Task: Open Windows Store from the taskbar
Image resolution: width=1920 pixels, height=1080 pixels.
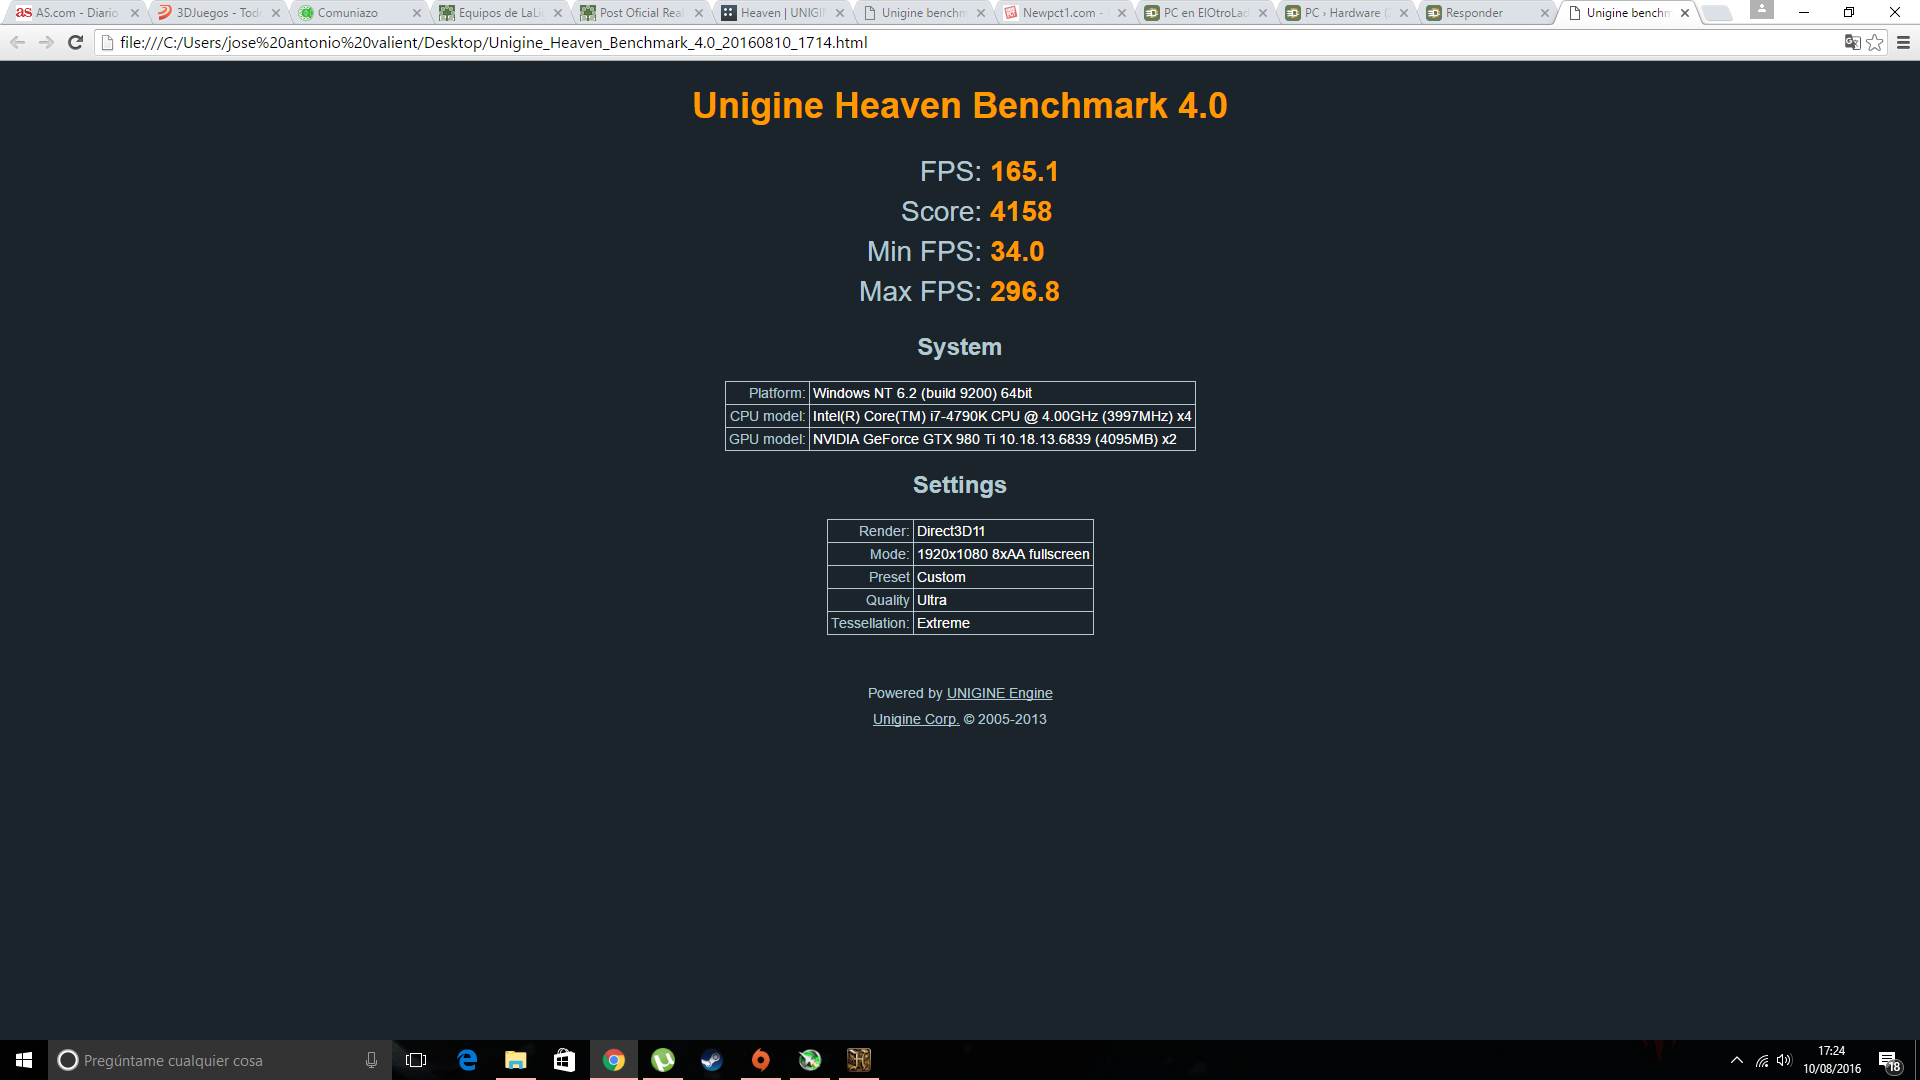Action: click(565, 1060)
